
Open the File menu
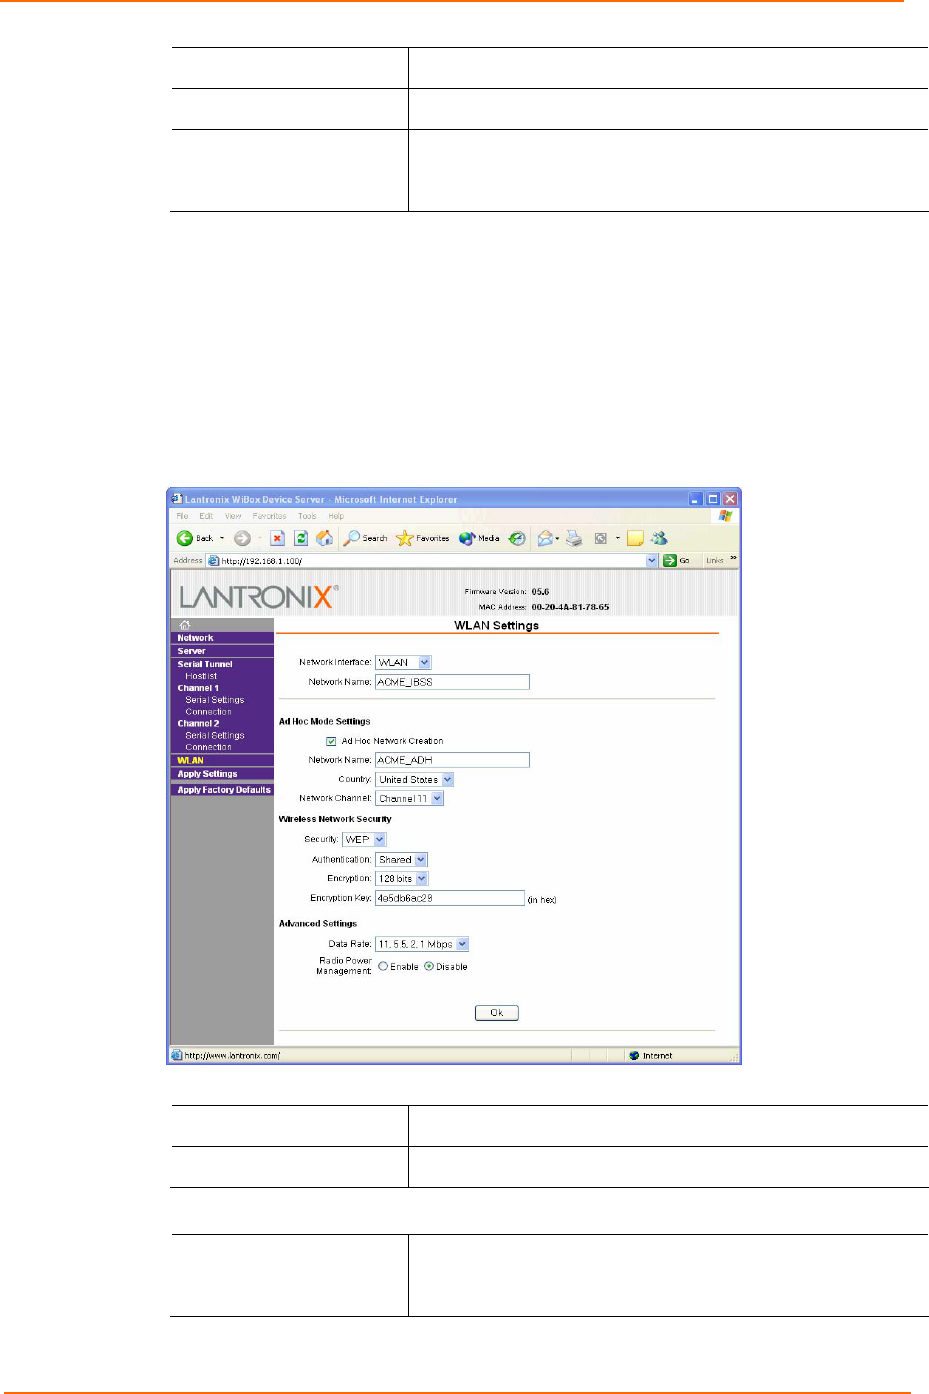click(x=182, y=516)
